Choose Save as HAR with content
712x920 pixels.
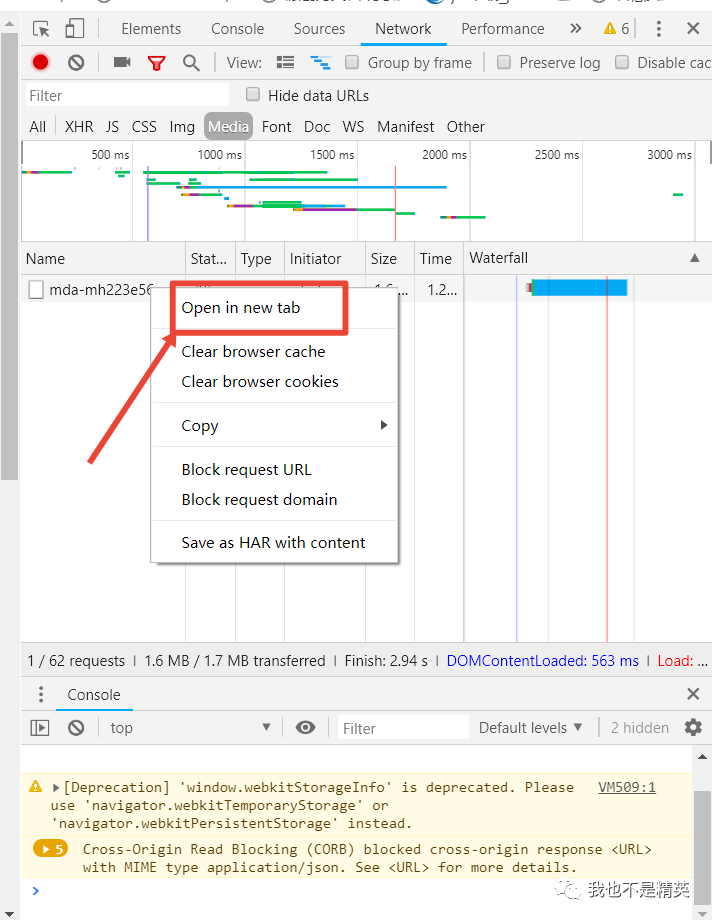coord(274,543)
